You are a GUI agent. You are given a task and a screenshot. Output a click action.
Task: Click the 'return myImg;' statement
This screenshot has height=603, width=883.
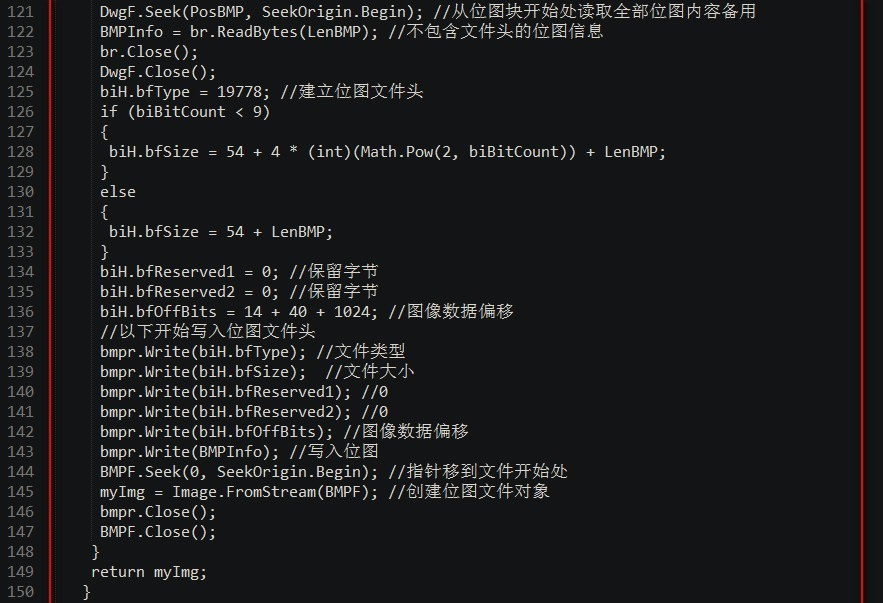tap(148, 572)
